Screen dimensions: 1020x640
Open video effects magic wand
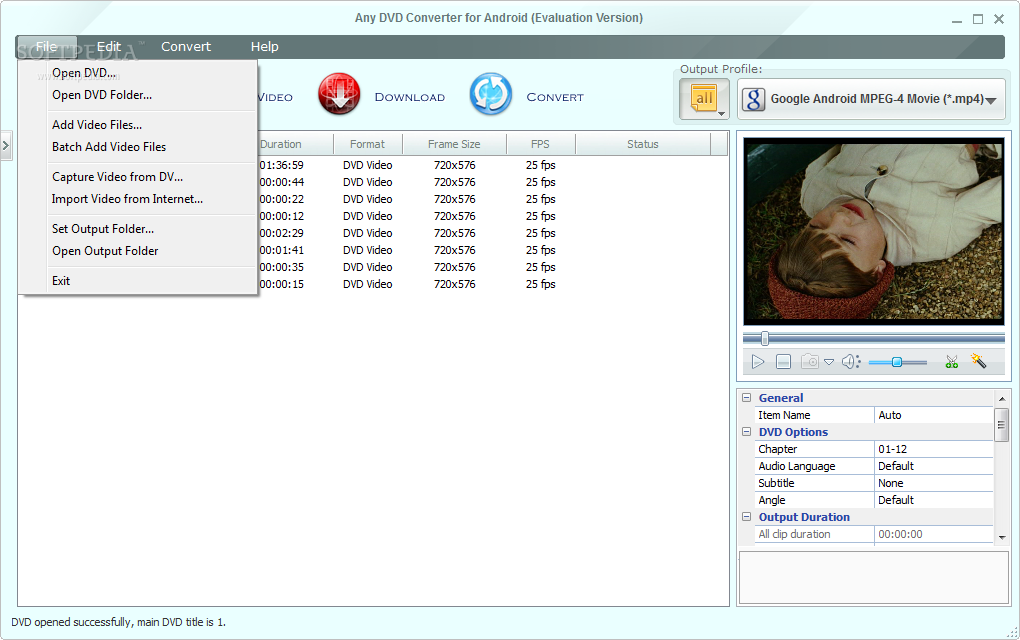(978, 360)
